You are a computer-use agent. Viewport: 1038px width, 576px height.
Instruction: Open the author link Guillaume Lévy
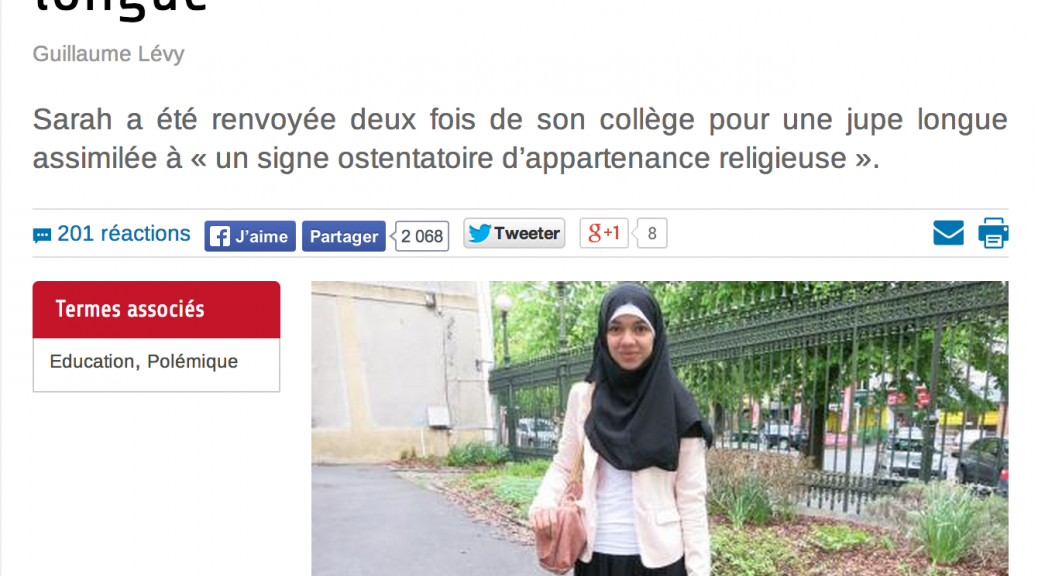[x=109, y=54]
